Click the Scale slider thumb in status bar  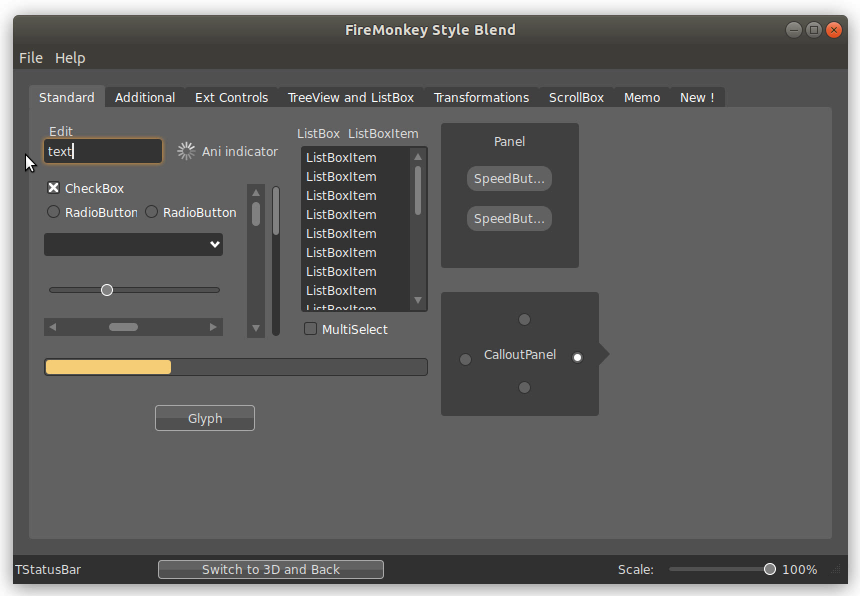(x=770, y=570)
